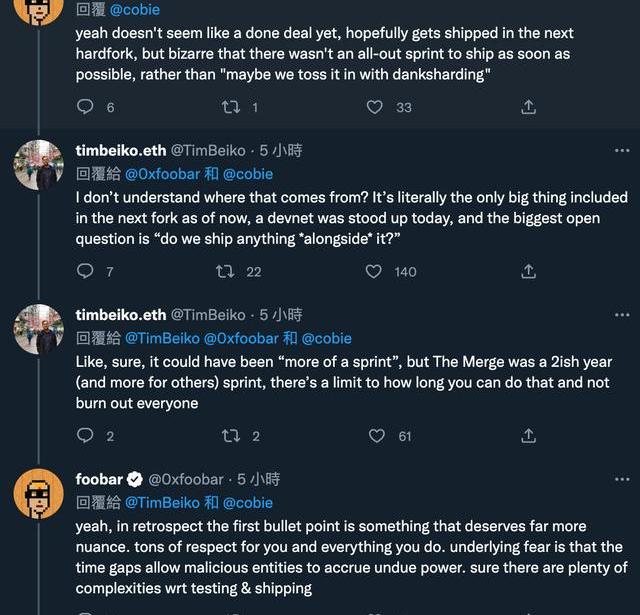Share the tweet about The Merge sprint

pos(529,435)
